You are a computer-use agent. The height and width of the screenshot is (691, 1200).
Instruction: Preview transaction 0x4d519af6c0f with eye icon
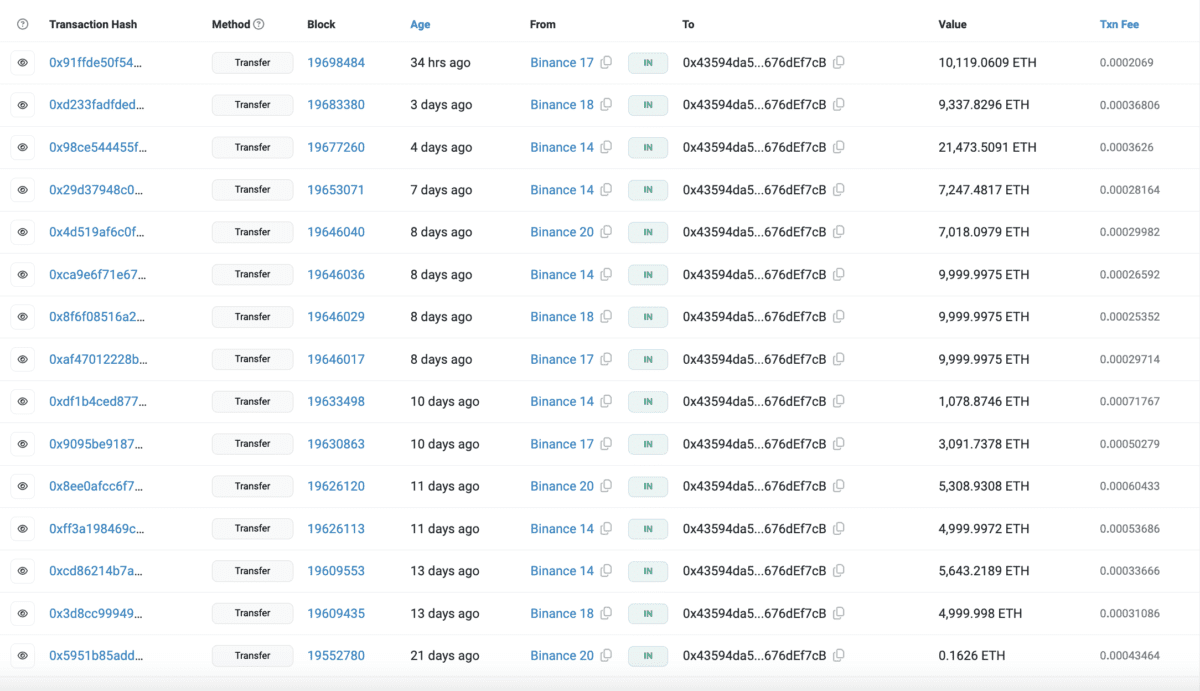click(22, 232)
